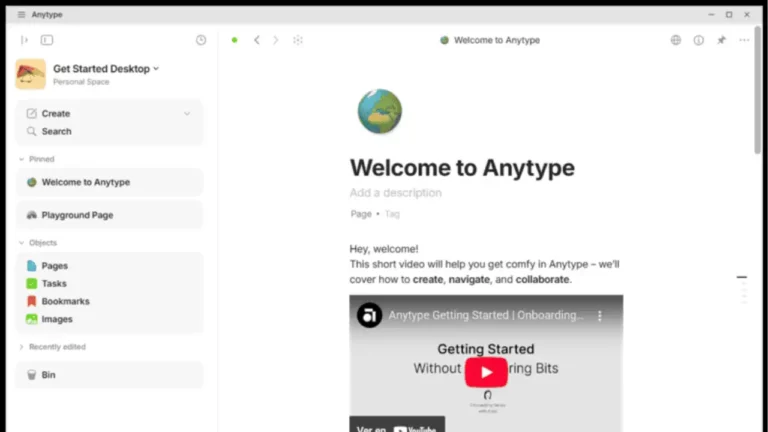The width and height of the screenshot is (768, 432).
Task: Open the Bookmarks object list
Action: click(110, 301)
